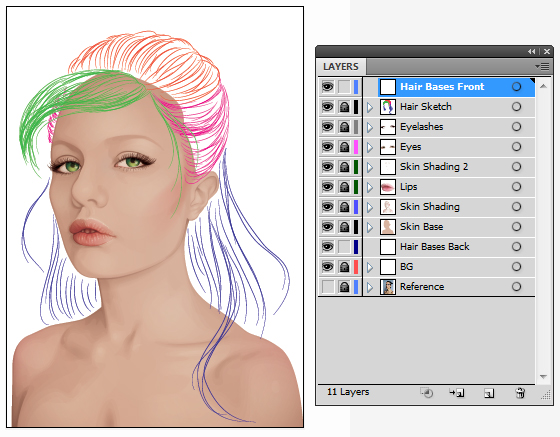Click the Make/Release Clipping Mask icon
The width and height of the screenshot is (560, 437).
(x=427, y=393)
